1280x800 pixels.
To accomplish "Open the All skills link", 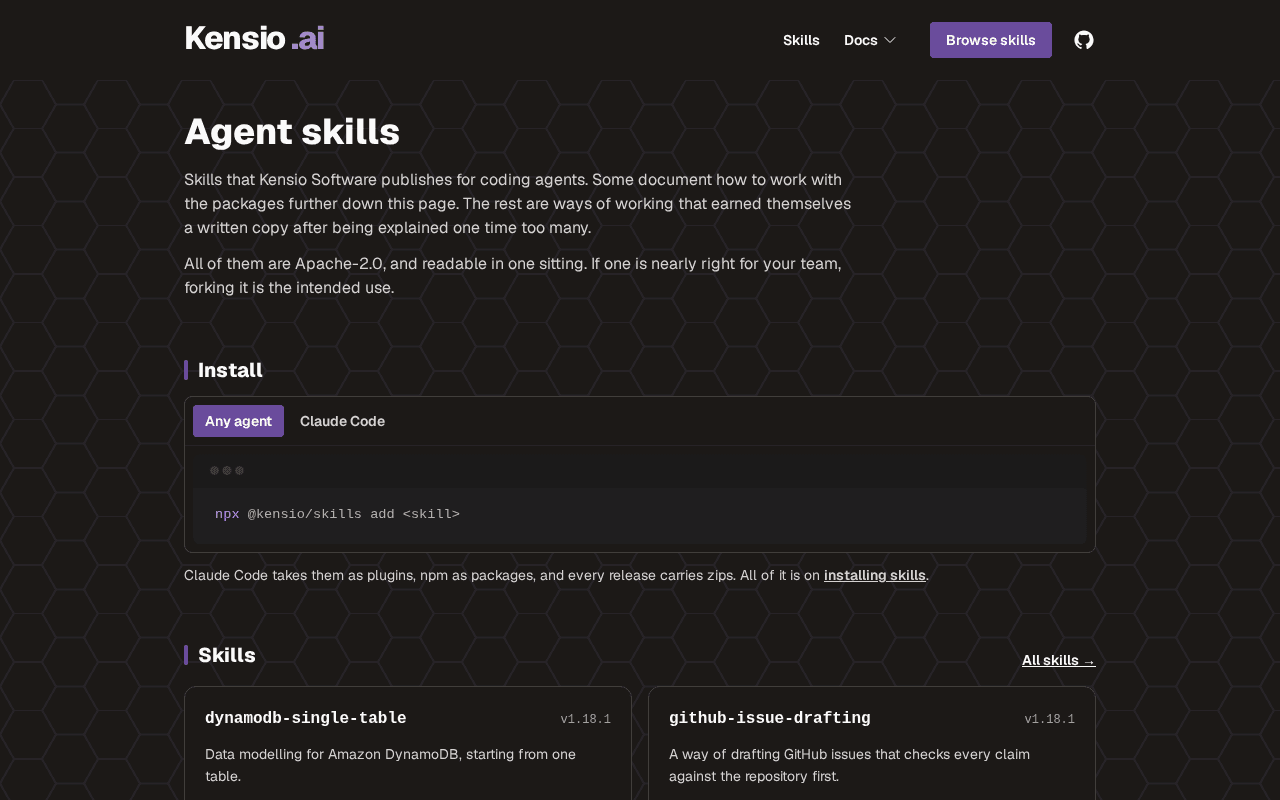I will pos(1059,660).
